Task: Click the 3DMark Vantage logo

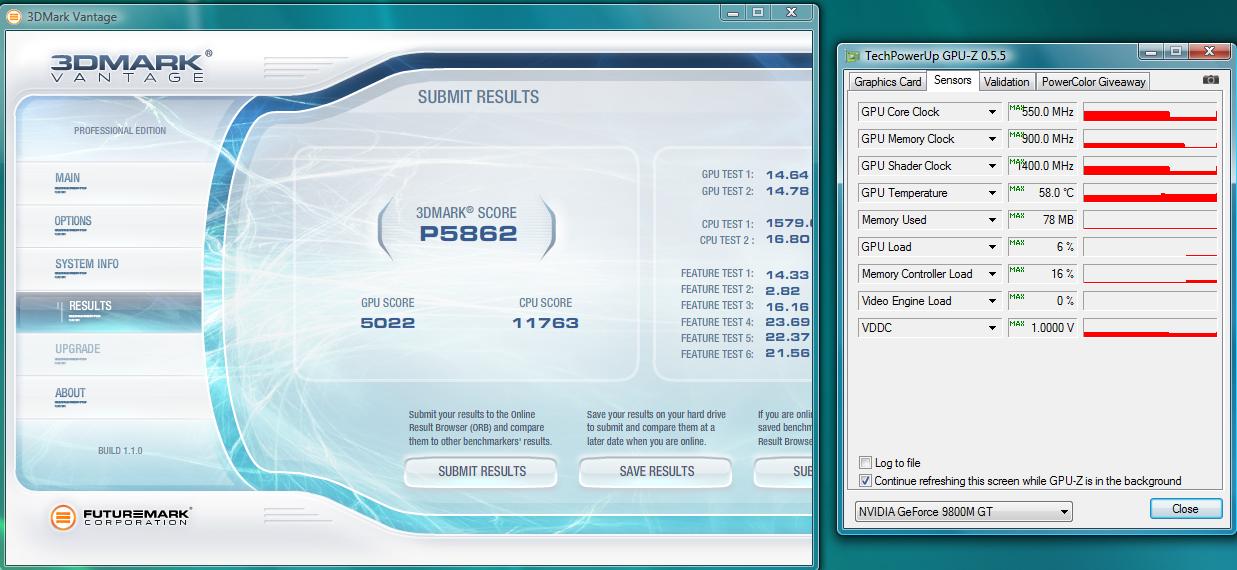Action: point(130,65)
